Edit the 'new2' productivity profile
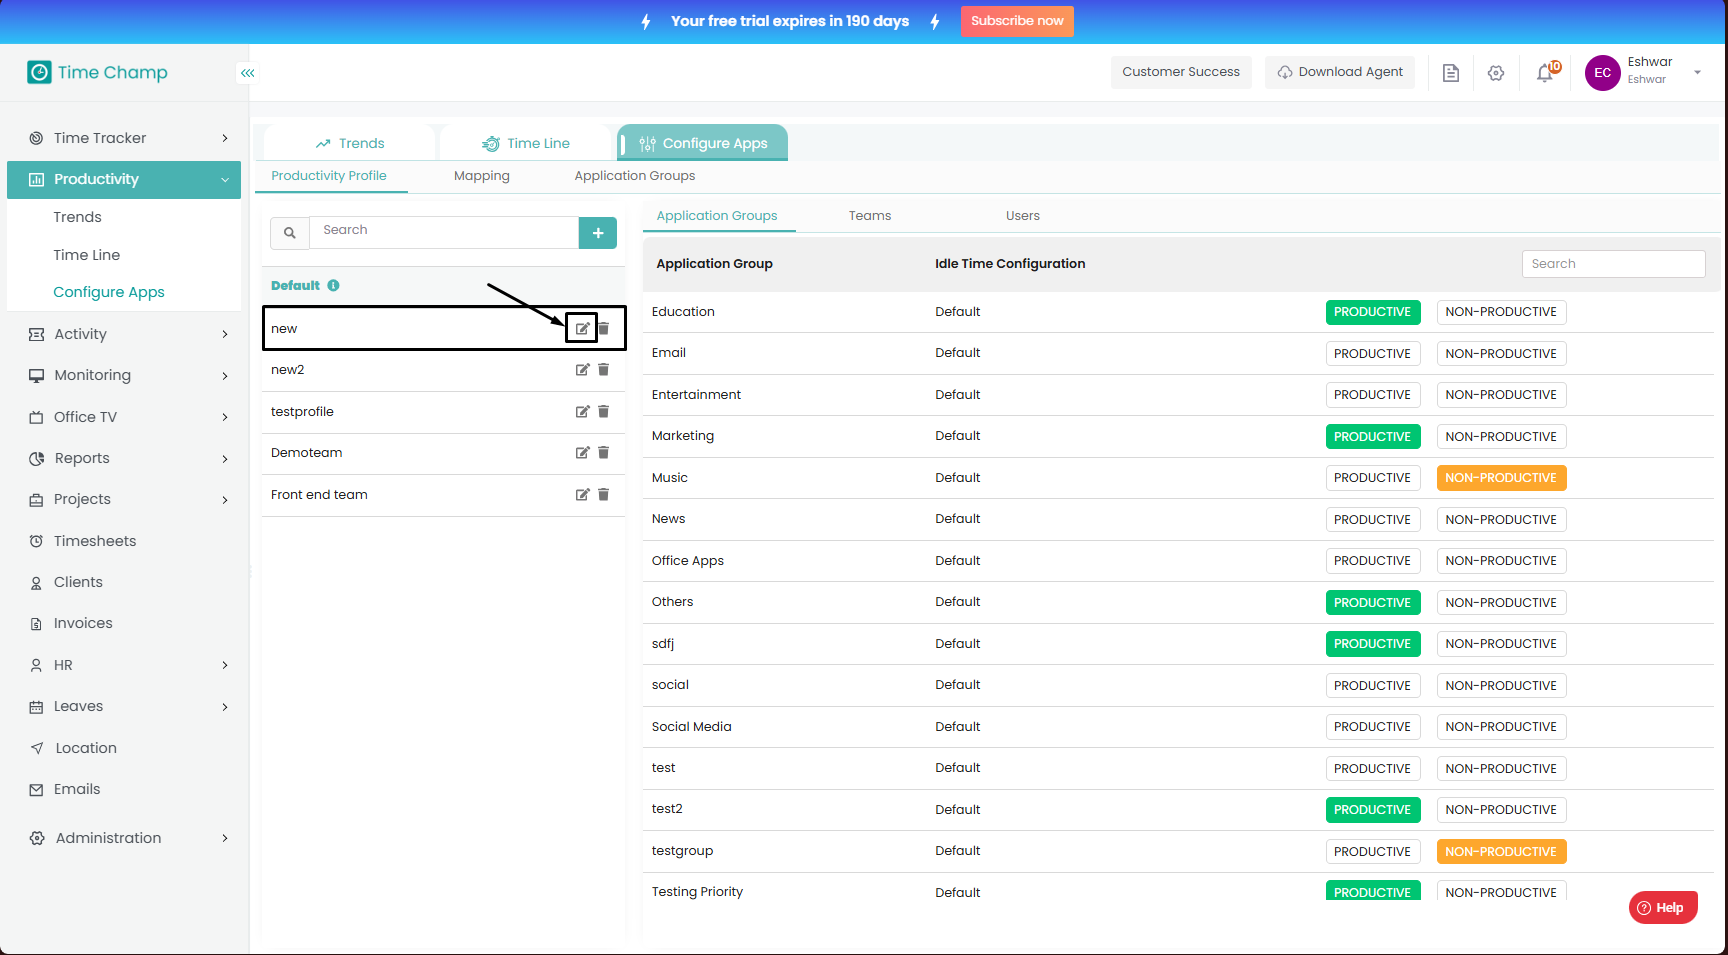 pos(582,370)
